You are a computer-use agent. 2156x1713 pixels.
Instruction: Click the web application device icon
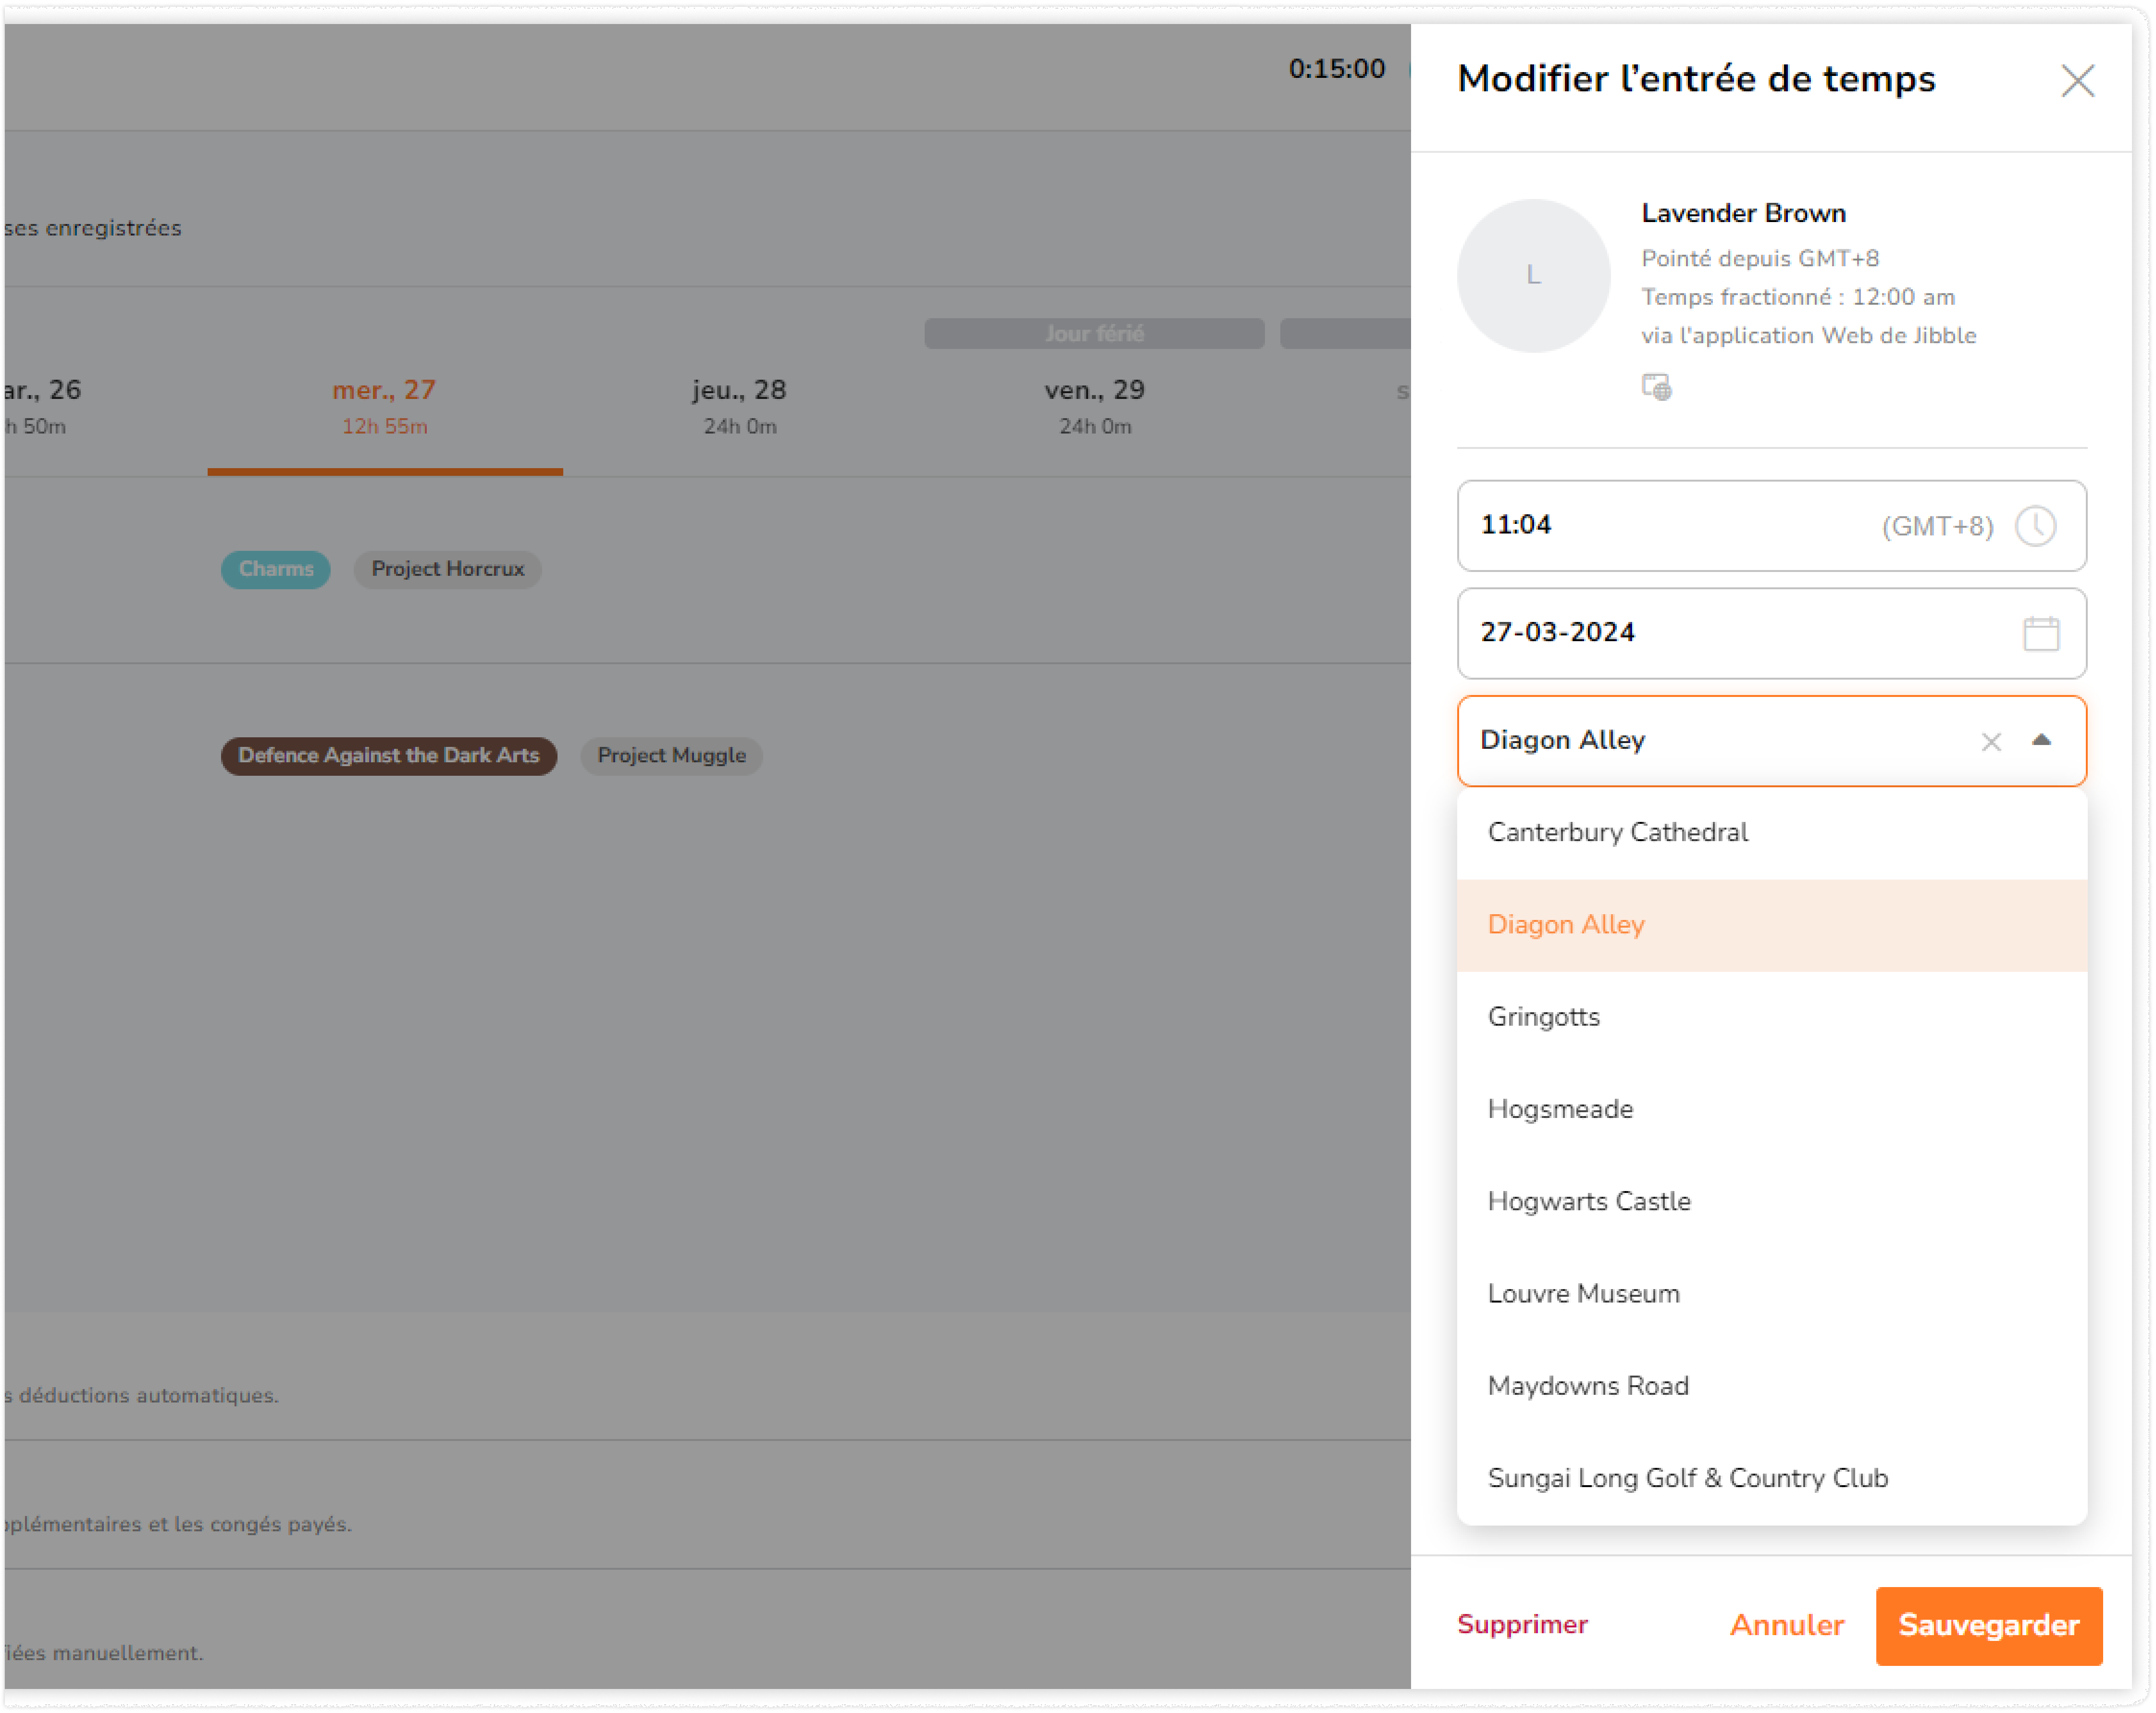[x=1656, y=386]
